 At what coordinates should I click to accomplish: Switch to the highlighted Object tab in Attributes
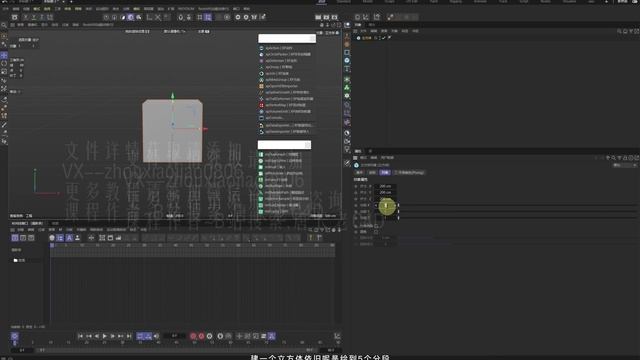point(385,173)
